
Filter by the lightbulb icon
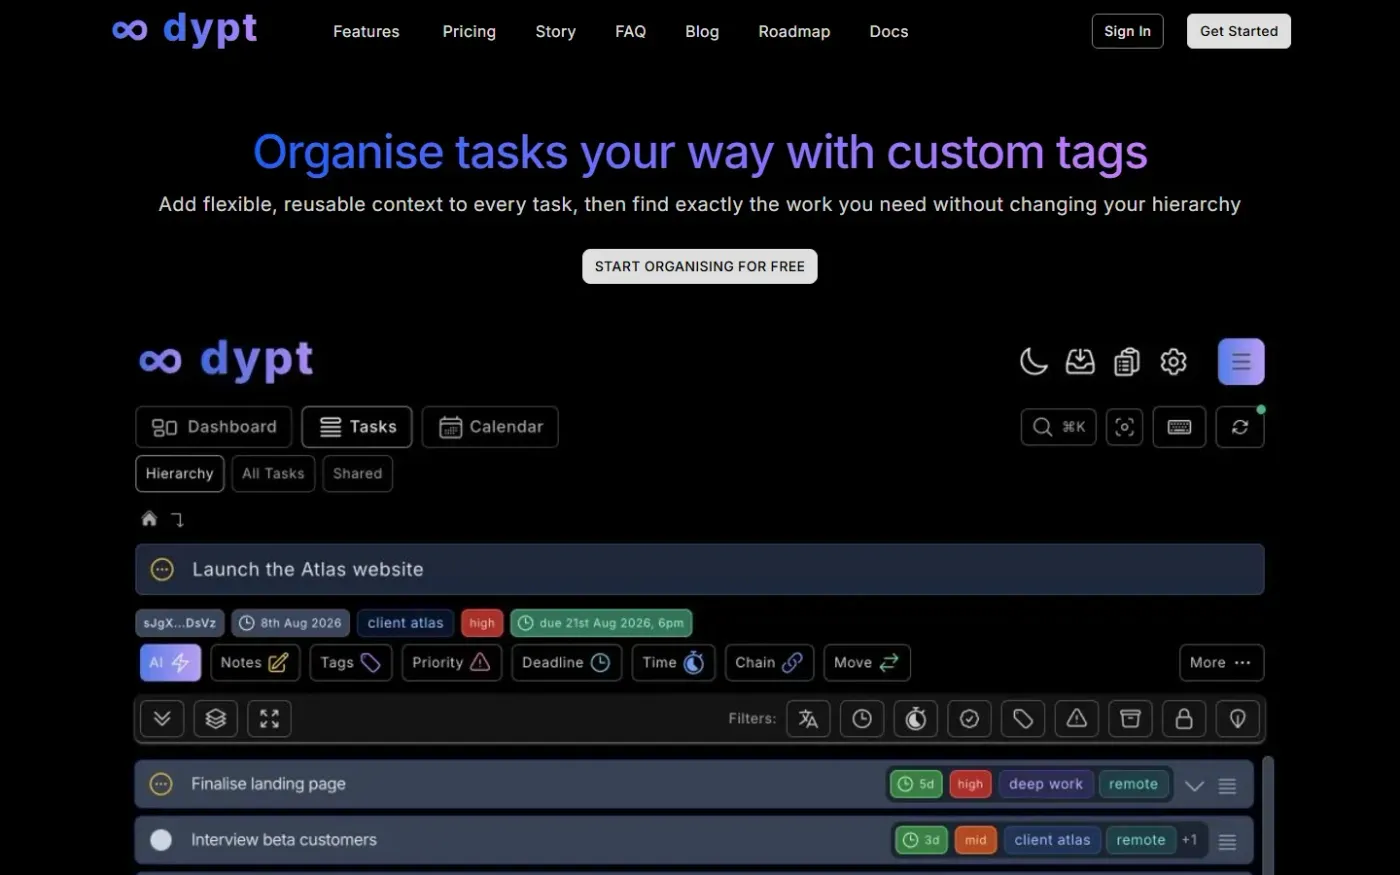(1238, 718)
